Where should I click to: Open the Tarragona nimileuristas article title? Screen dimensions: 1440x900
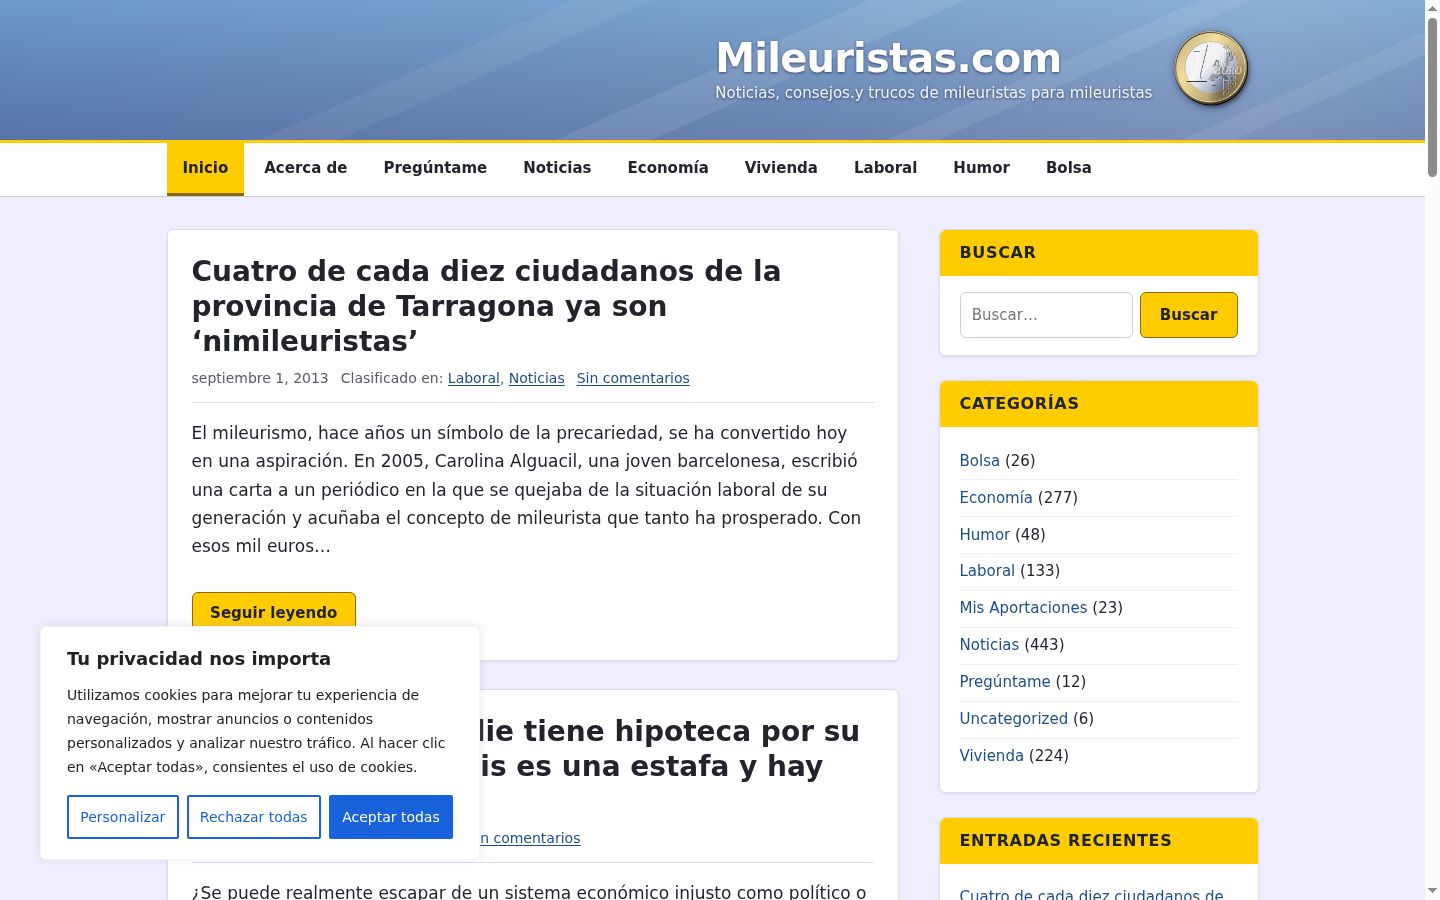[x=486, y=306]
